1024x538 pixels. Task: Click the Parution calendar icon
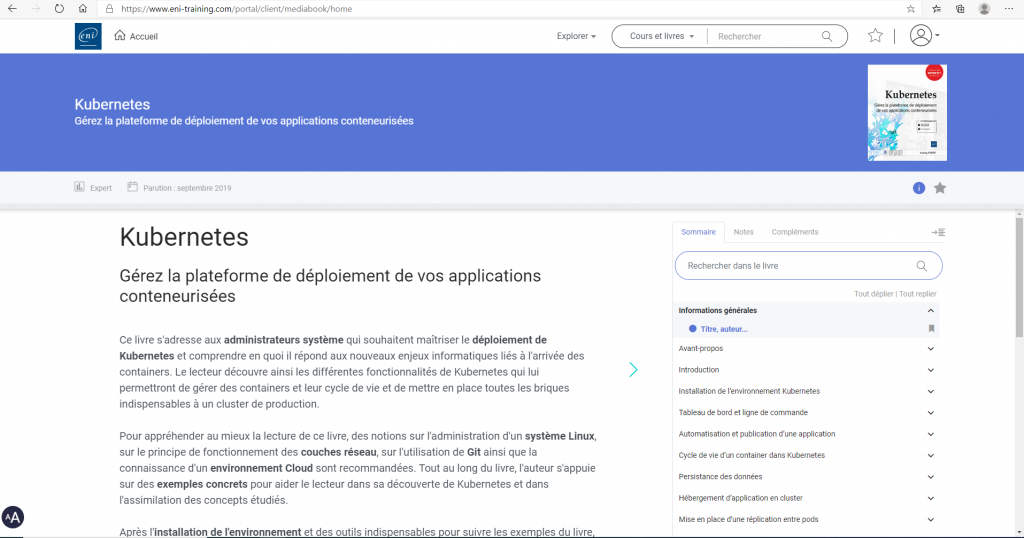click(132, 187)
